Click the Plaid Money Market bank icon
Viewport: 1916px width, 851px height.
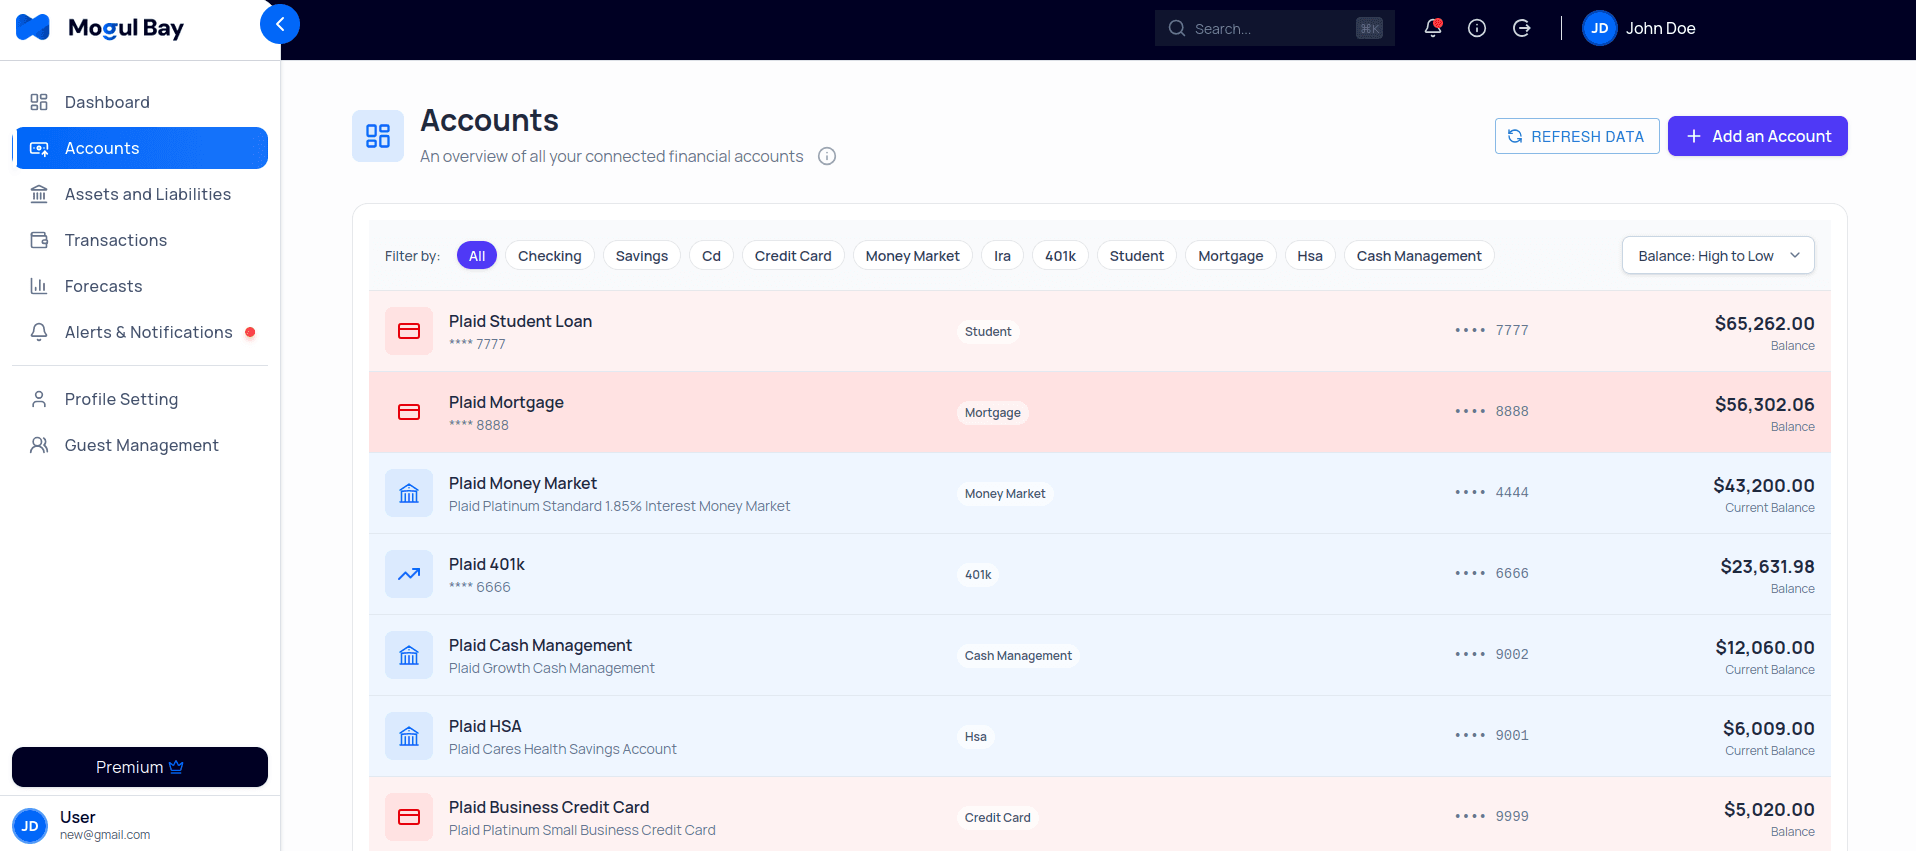tap(409, 493)
